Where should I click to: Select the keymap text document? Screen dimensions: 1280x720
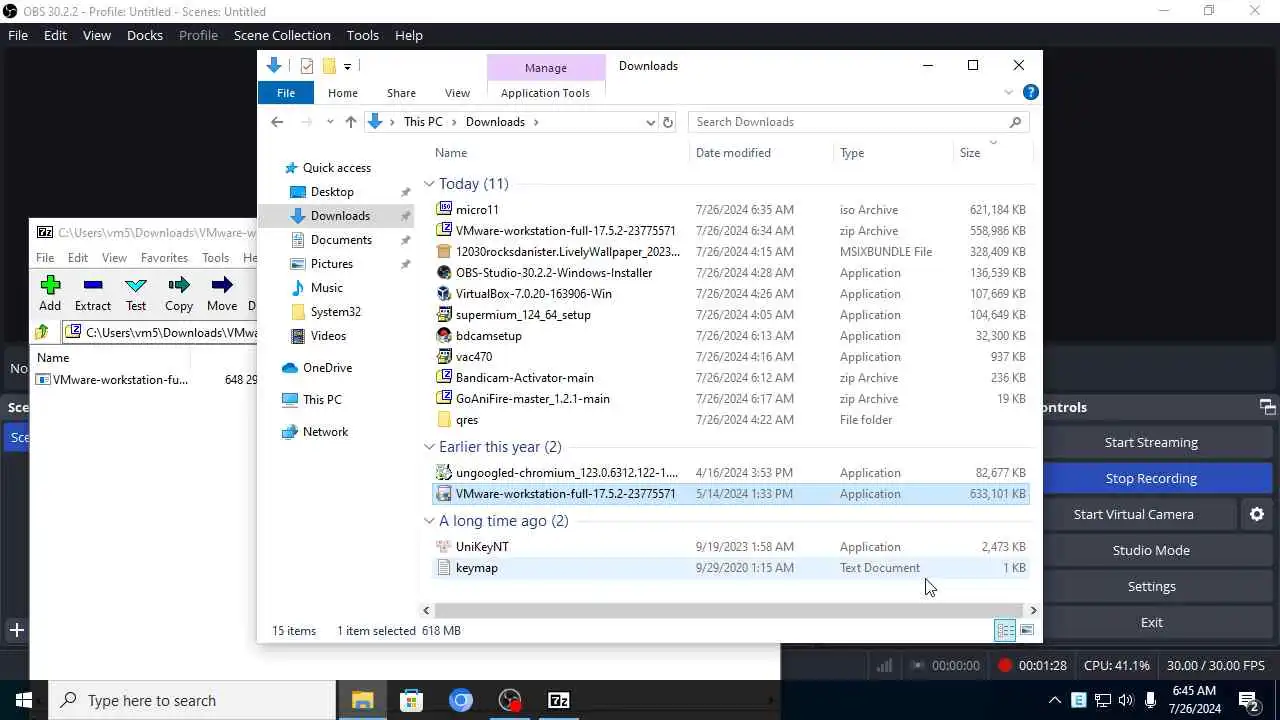730,568
